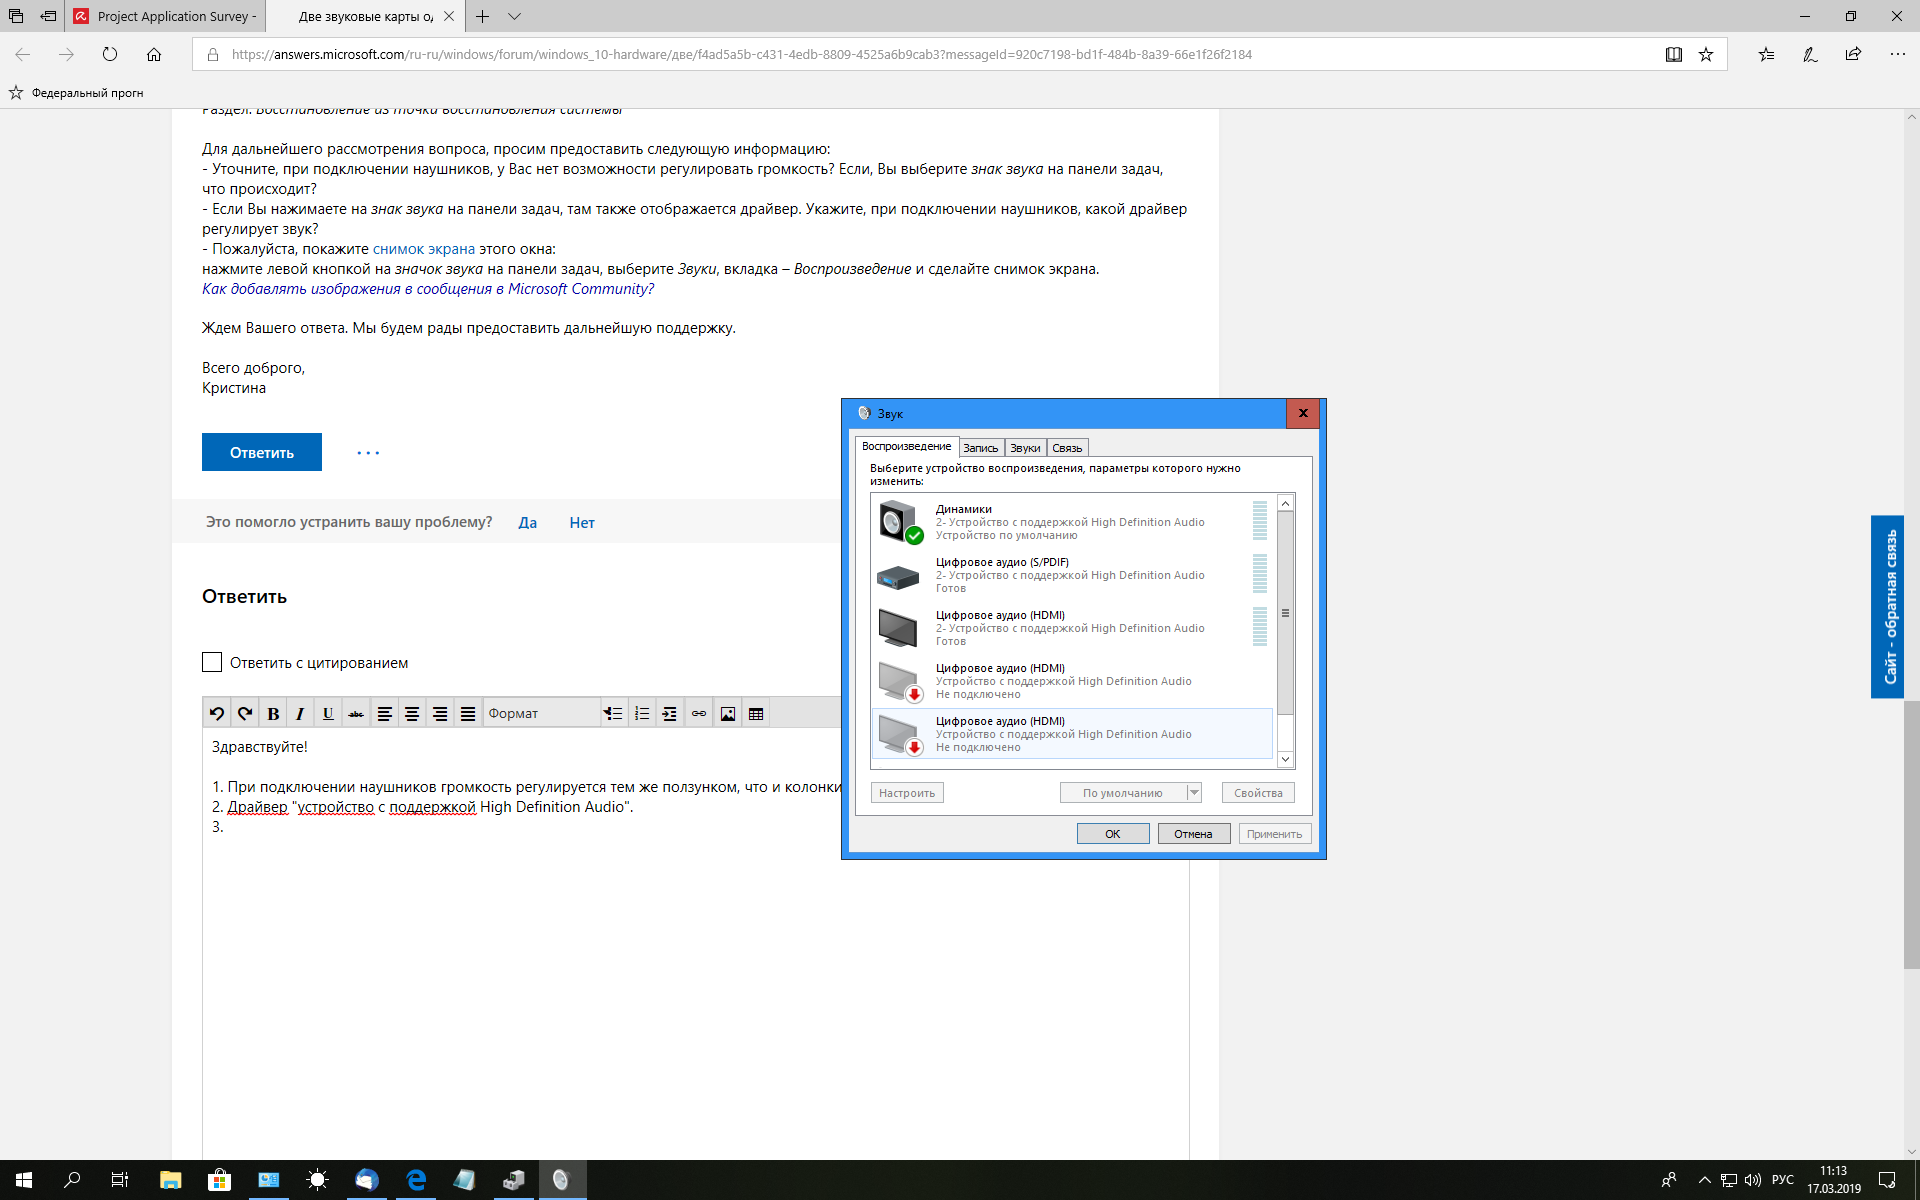The image size is (1920, 1200).
Task: Click the insert link icon
Action: point(698,712)
